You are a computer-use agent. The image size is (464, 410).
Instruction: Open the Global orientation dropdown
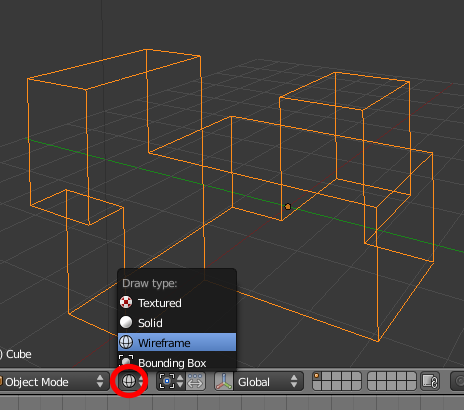click(x=268, y=381)
